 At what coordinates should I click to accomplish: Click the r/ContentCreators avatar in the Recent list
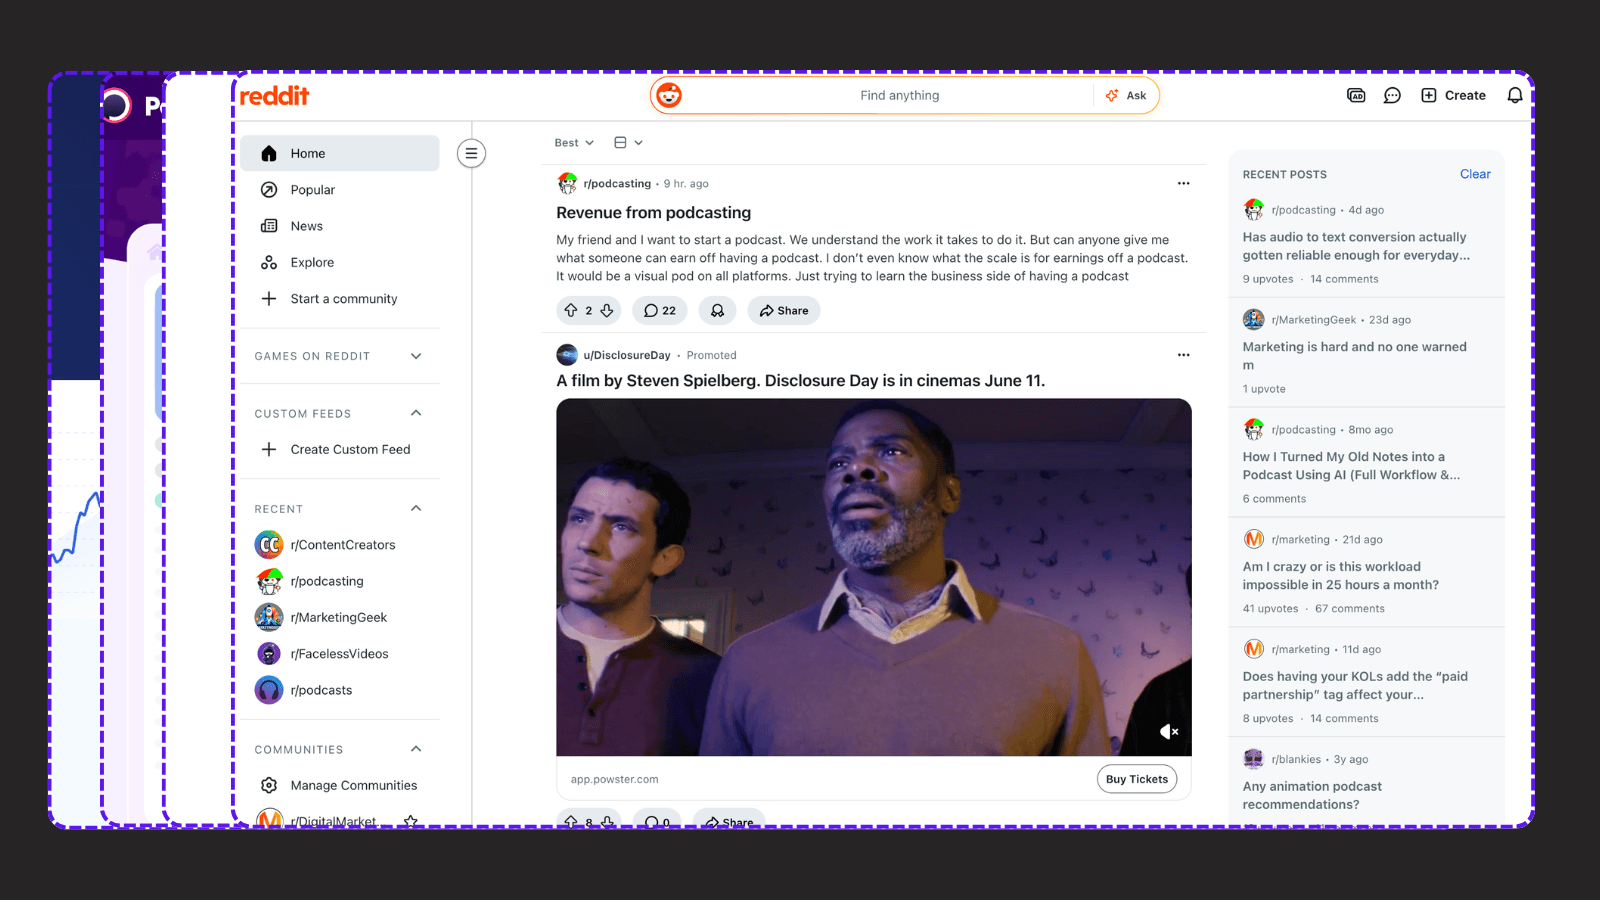(x=269, y=545)
